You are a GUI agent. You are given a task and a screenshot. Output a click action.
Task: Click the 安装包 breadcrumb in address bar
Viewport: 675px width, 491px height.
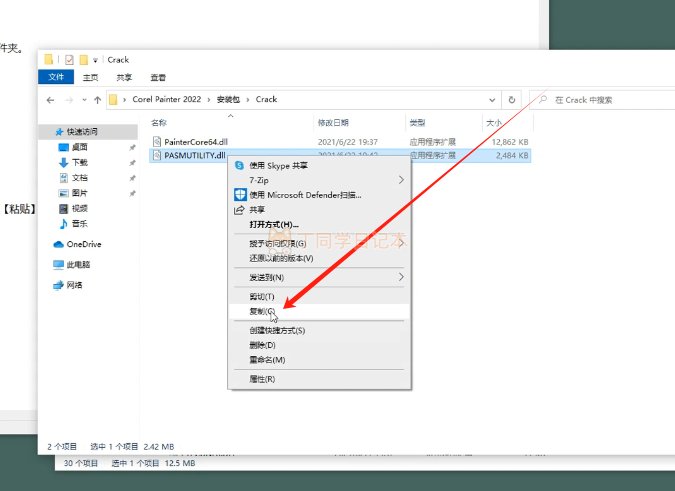[230, 100]
